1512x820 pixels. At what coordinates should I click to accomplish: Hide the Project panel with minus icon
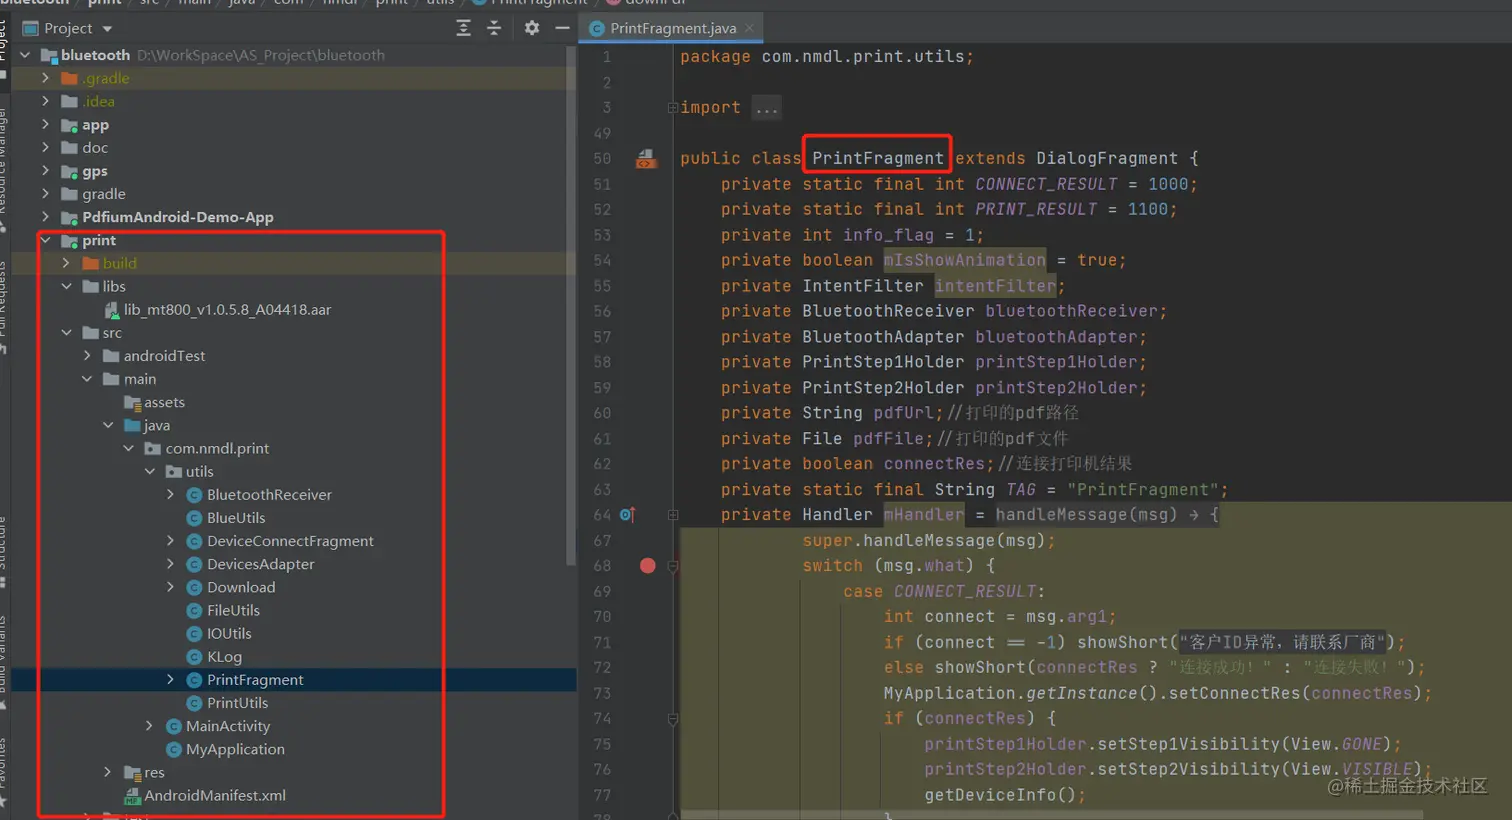[x=562, y=28]
